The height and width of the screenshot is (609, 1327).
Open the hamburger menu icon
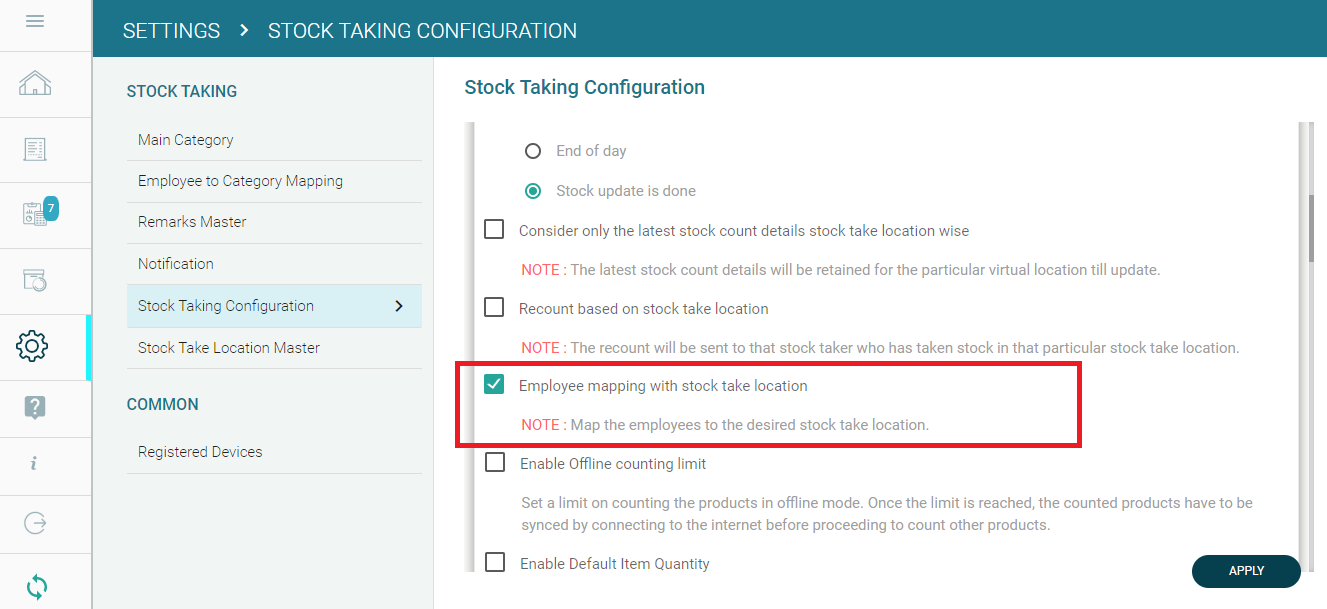tap(35, 21)
